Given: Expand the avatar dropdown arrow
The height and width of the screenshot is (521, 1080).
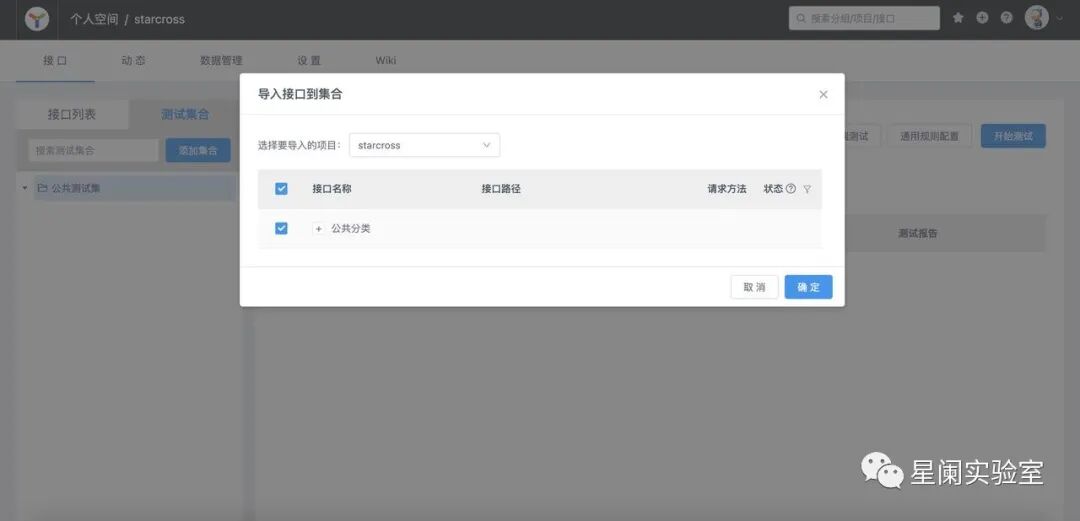Looking at the screenshot, I should click(x=1059, y=19).
